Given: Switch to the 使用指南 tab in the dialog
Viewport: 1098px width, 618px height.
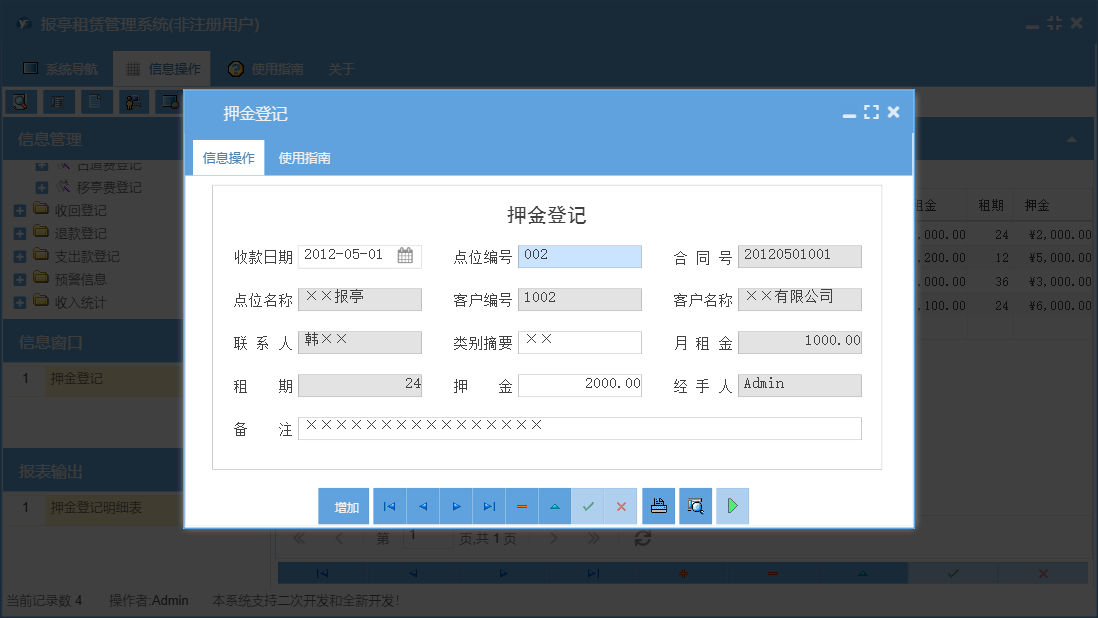Looking at the screenshot, I should pos(304,157).
